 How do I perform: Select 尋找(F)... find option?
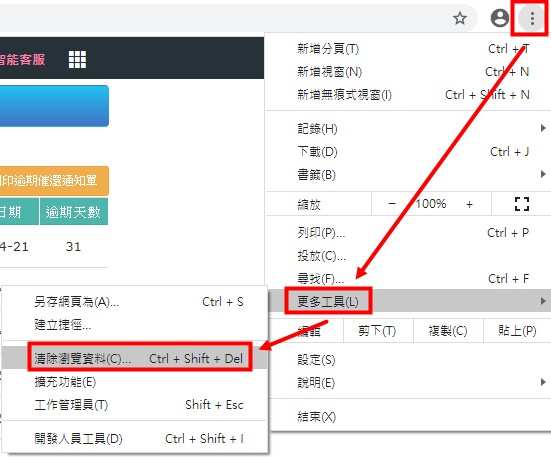click(x=408, y=279)
